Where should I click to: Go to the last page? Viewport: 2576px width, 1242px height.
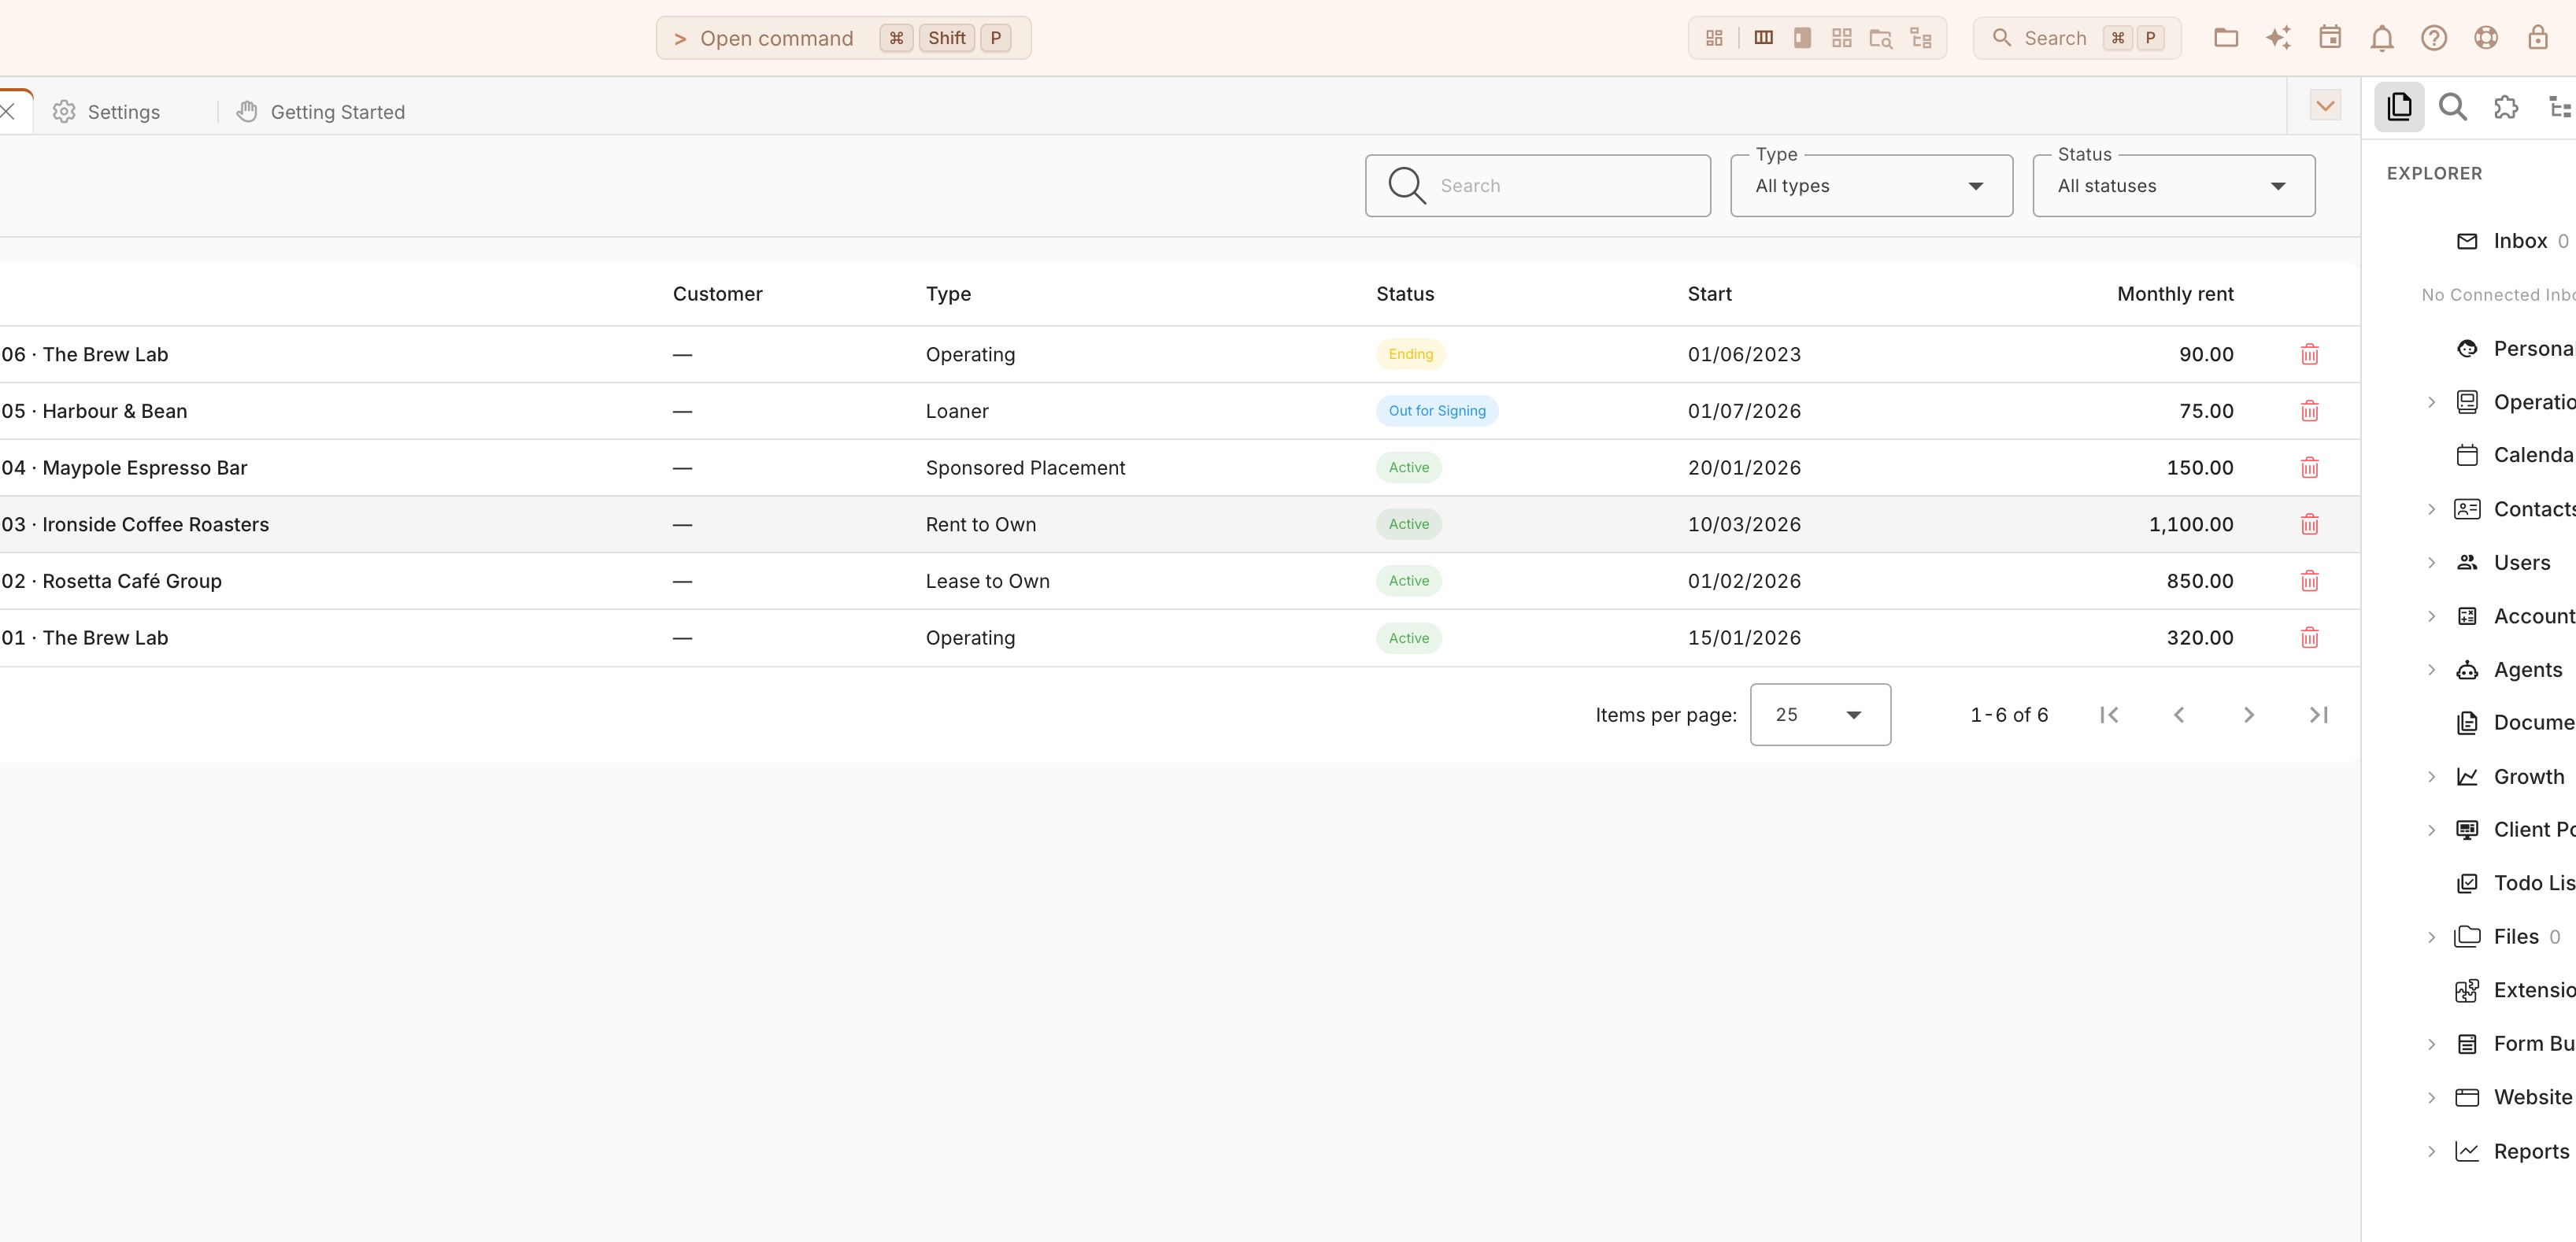(x=2319, y=715)
